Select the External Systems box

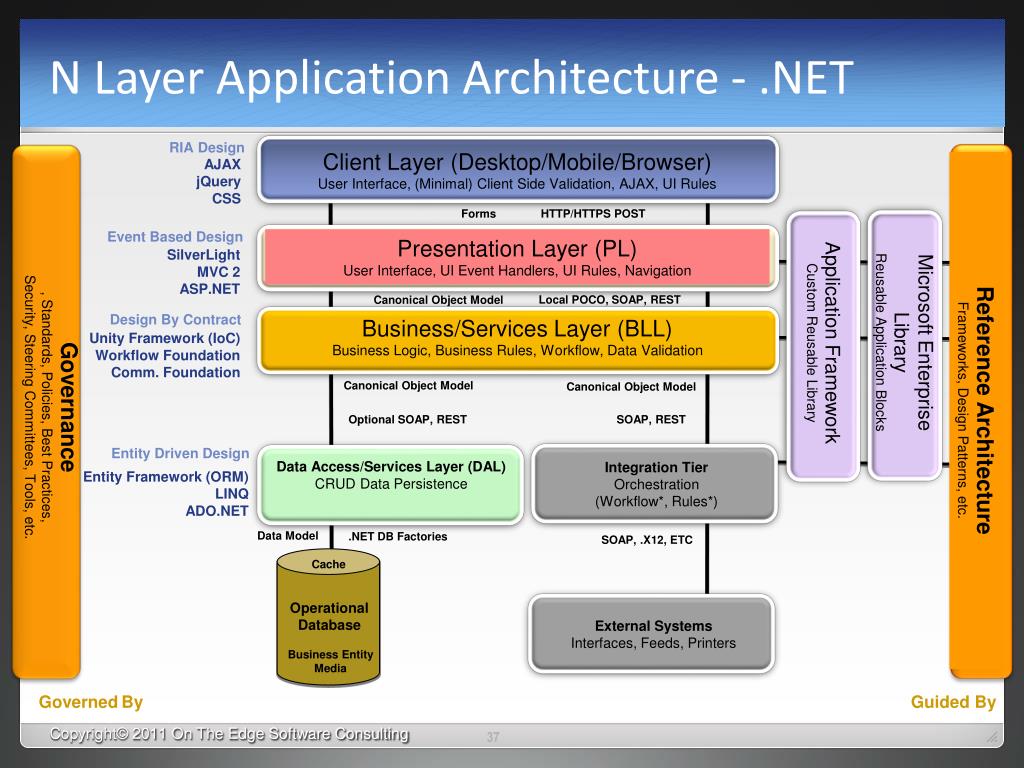pos(652,634)
